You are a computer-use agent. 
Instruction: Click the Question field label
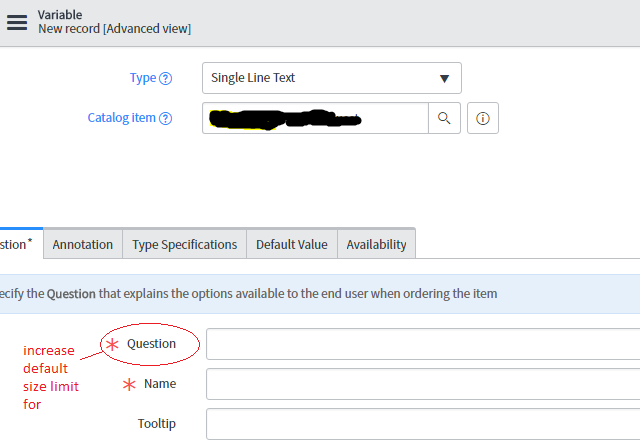[x=151, y=344]
